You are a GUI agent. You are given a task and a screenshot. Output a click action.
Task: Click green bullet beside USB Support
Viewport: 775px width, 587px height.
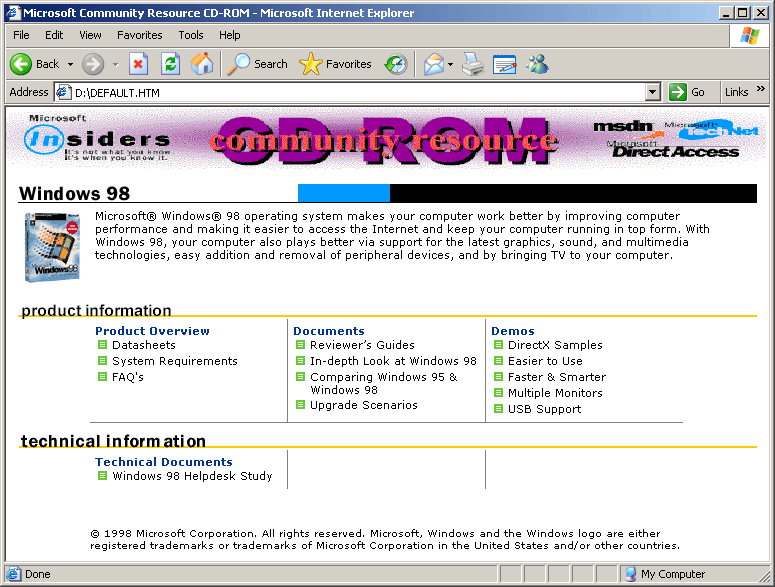498,409
